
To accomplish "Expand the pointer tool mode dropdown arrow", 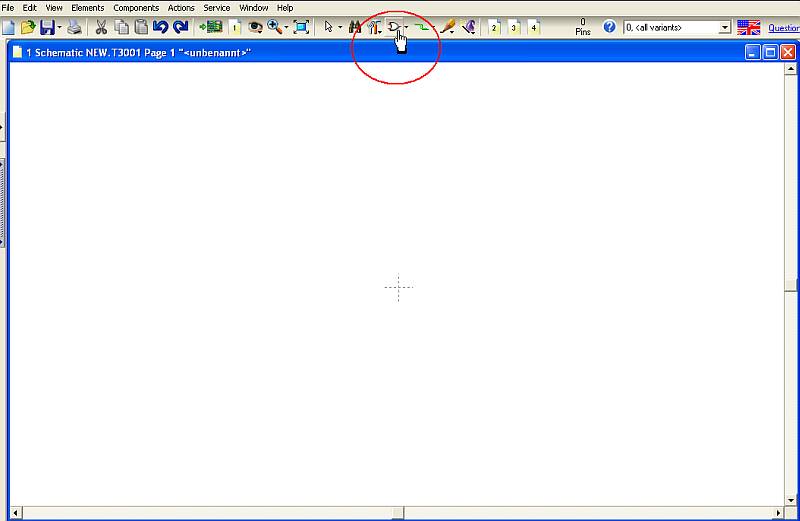I will click(340, 28).
